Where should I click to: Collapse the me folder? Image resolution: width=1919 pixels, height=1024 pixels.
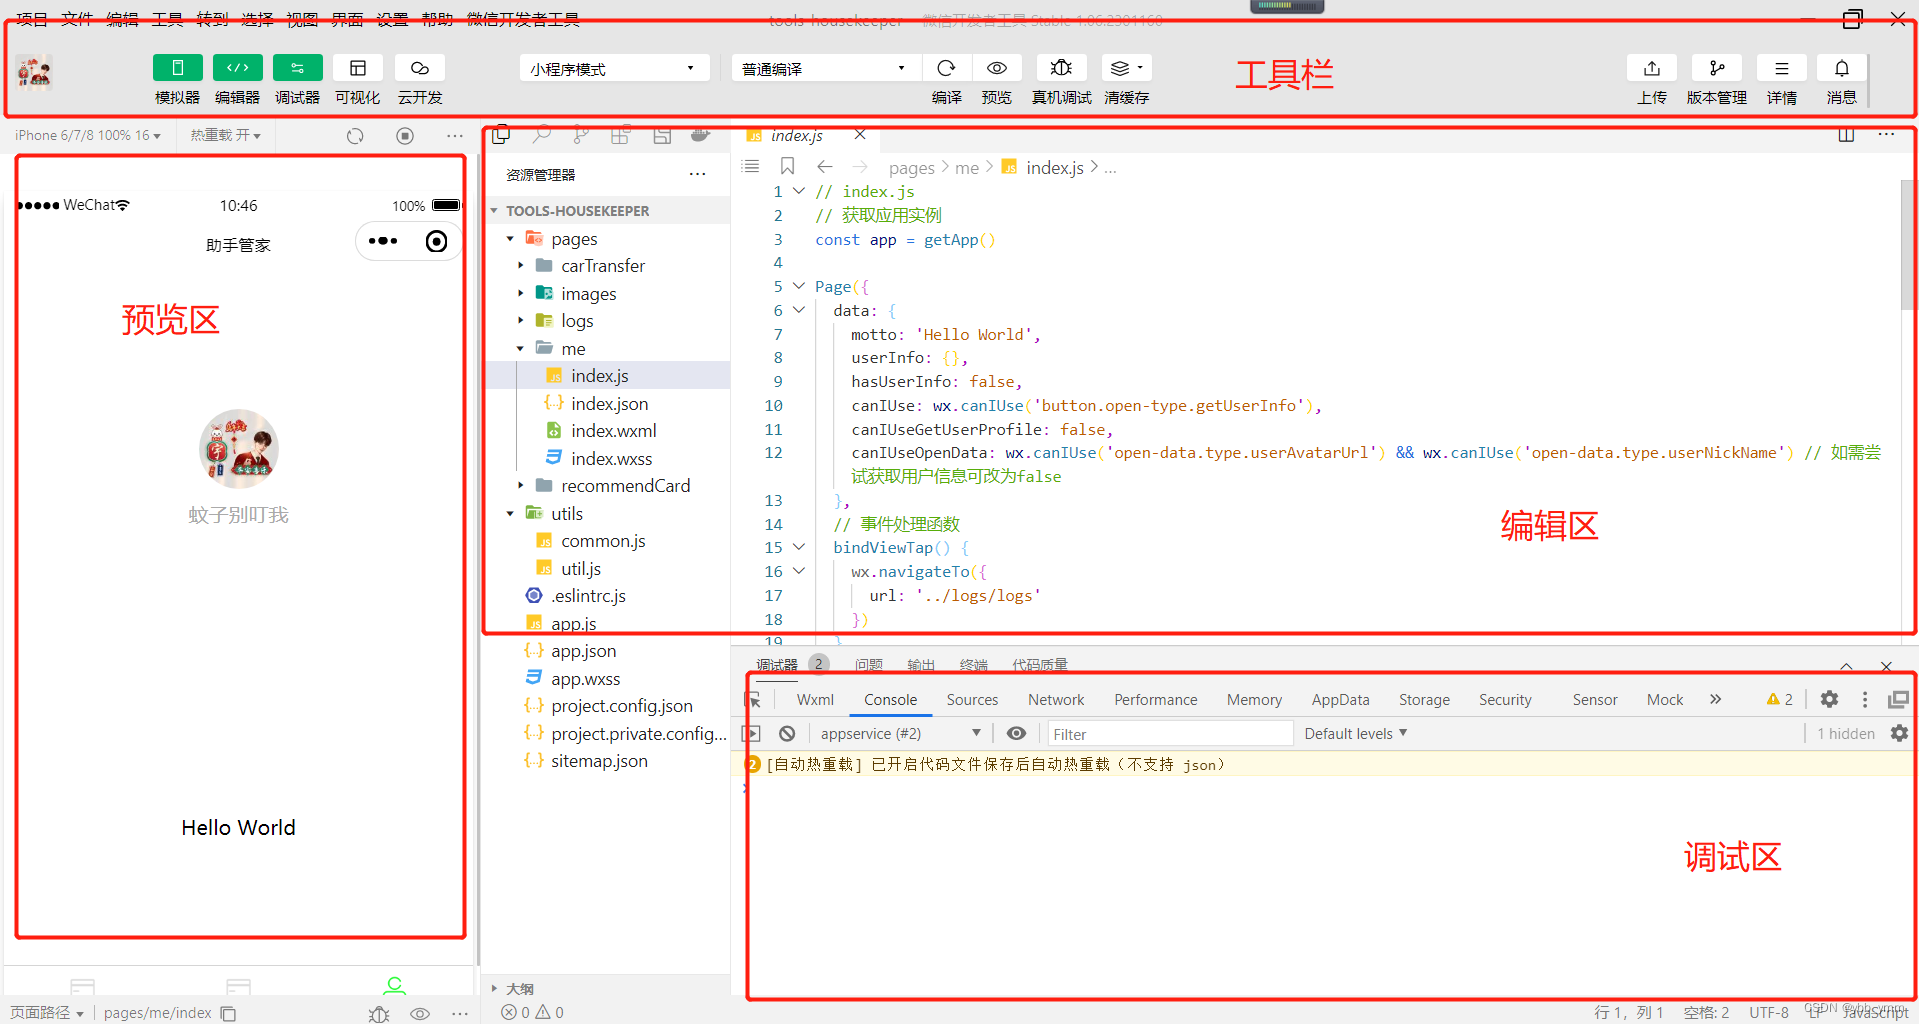(x=520, y=349)
